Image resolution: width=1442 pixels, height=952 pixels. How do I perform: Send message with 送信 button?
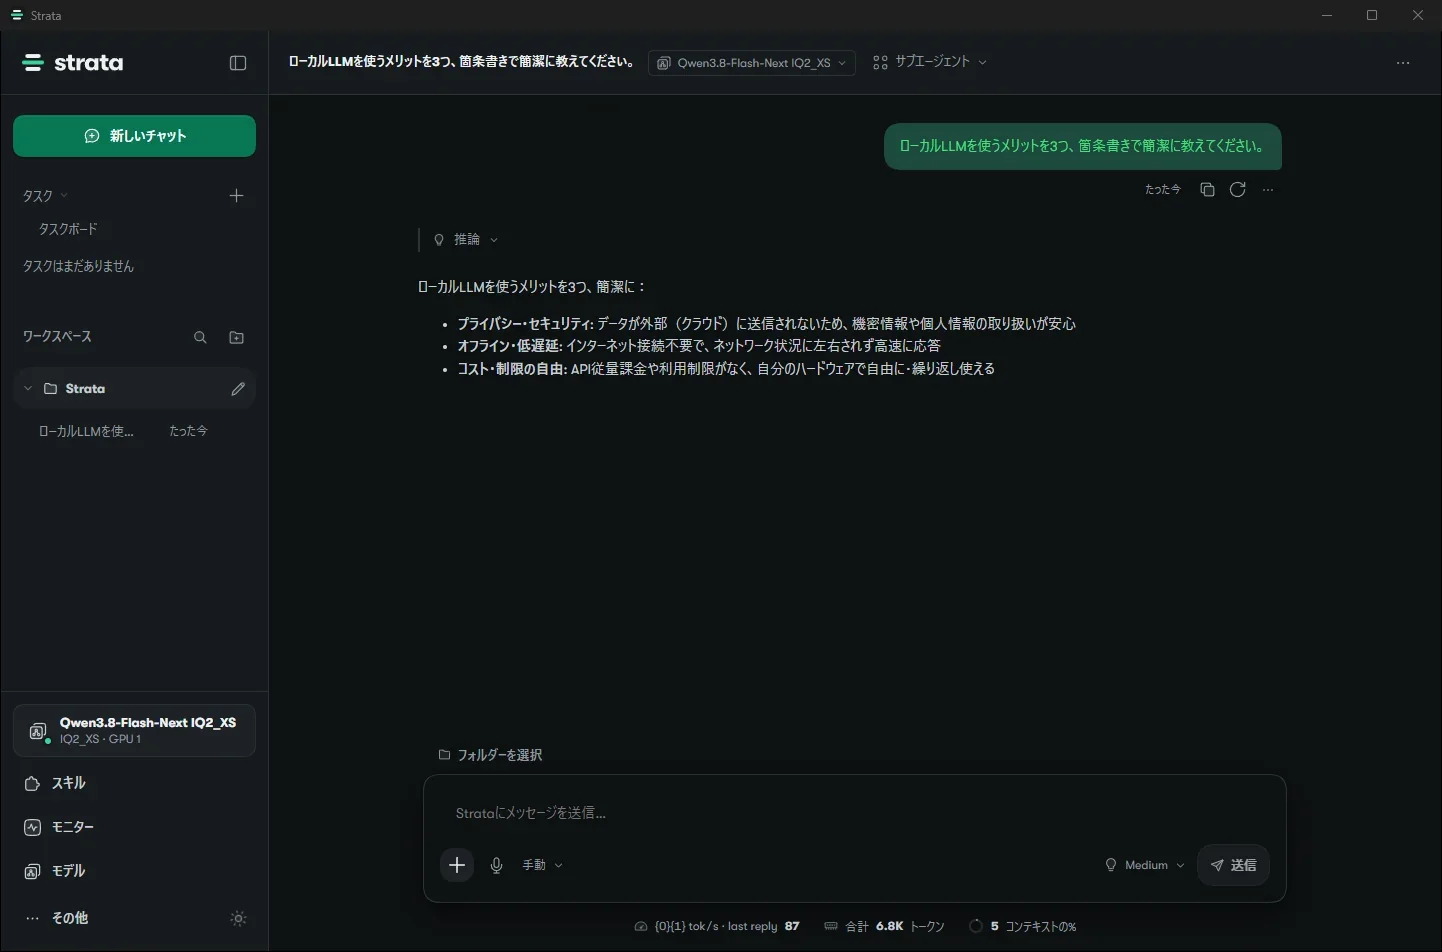pyautogui.click(x=1233, y=865)
